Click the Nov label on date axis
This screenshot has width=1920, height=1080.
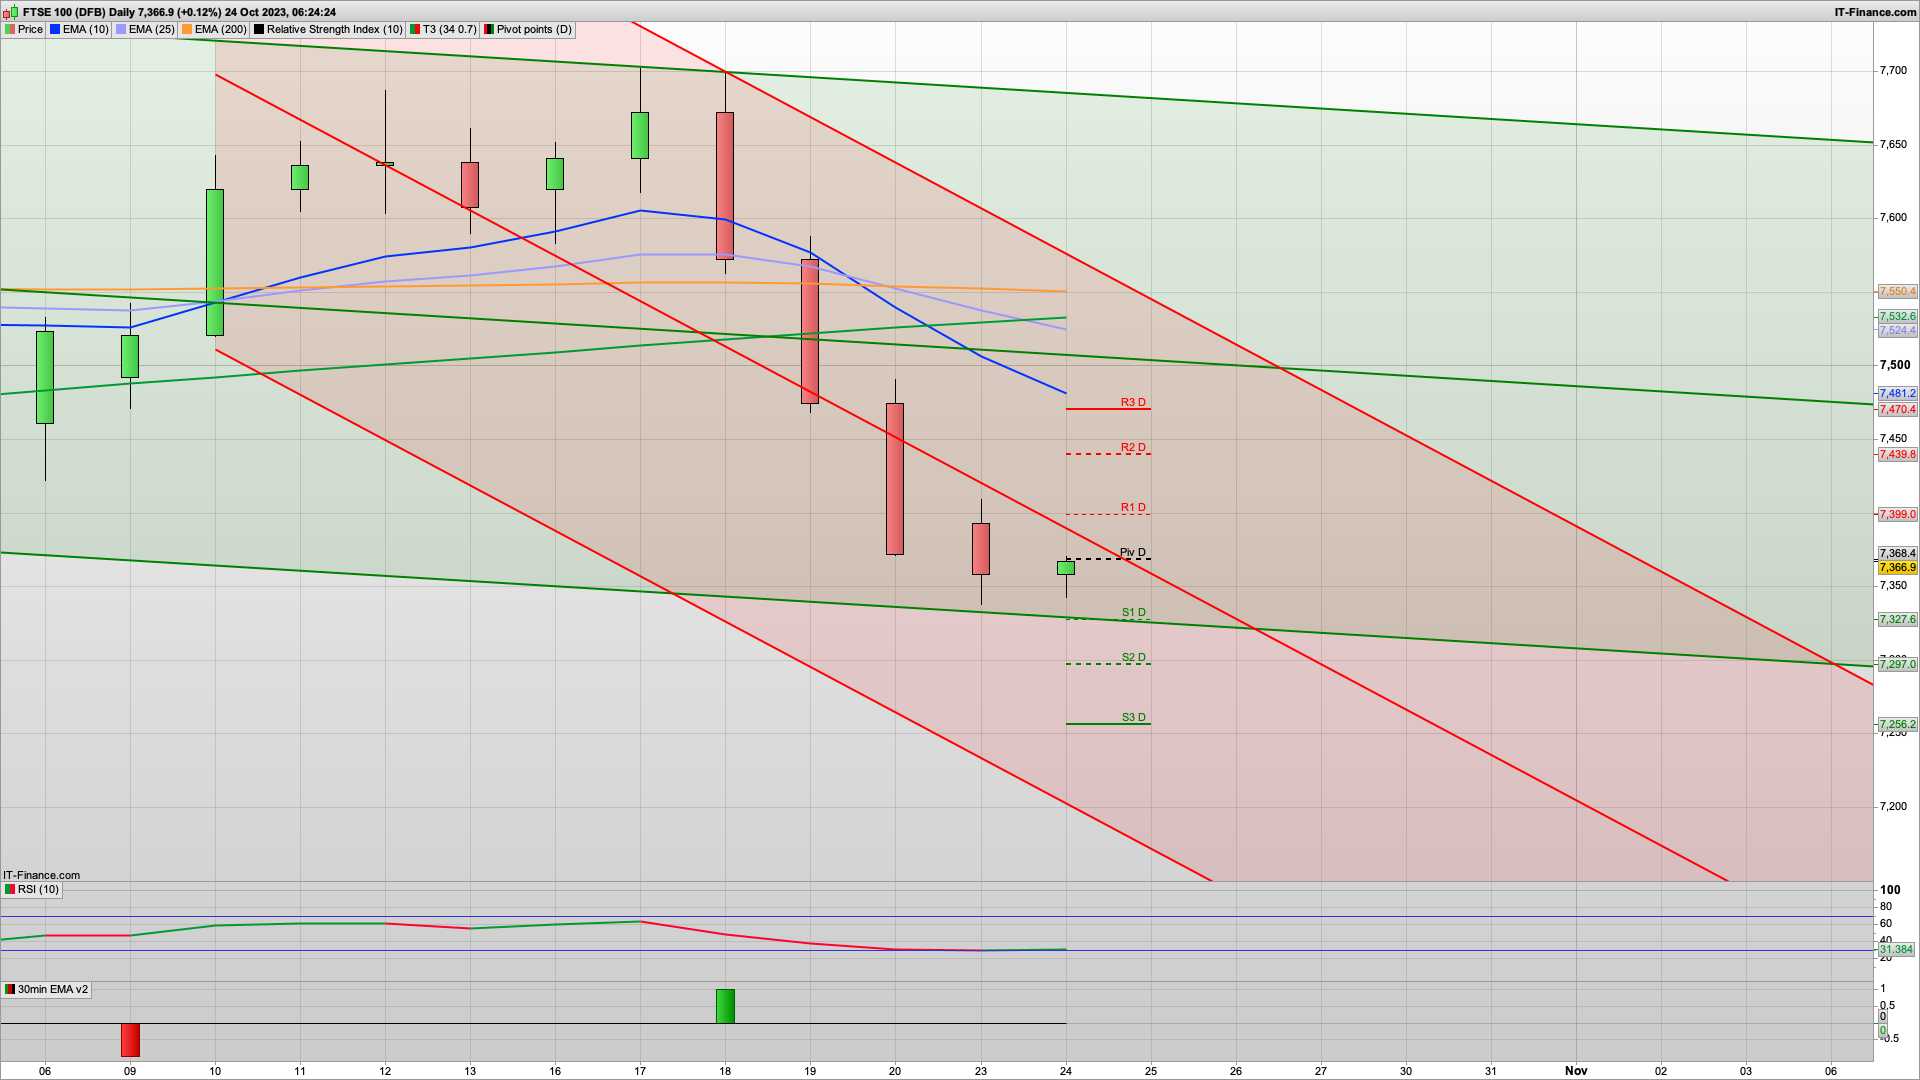[x=1576, y=1070]
